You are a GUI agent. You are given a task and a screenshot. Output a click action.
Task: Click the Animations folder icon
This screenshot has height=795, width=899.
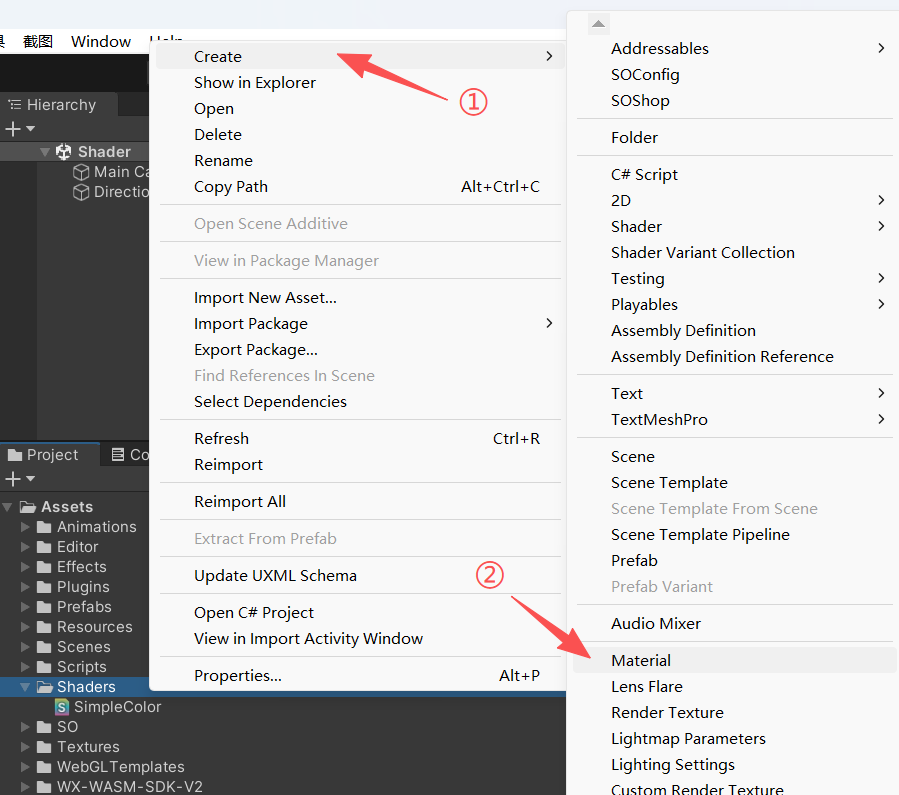point(44,527)
